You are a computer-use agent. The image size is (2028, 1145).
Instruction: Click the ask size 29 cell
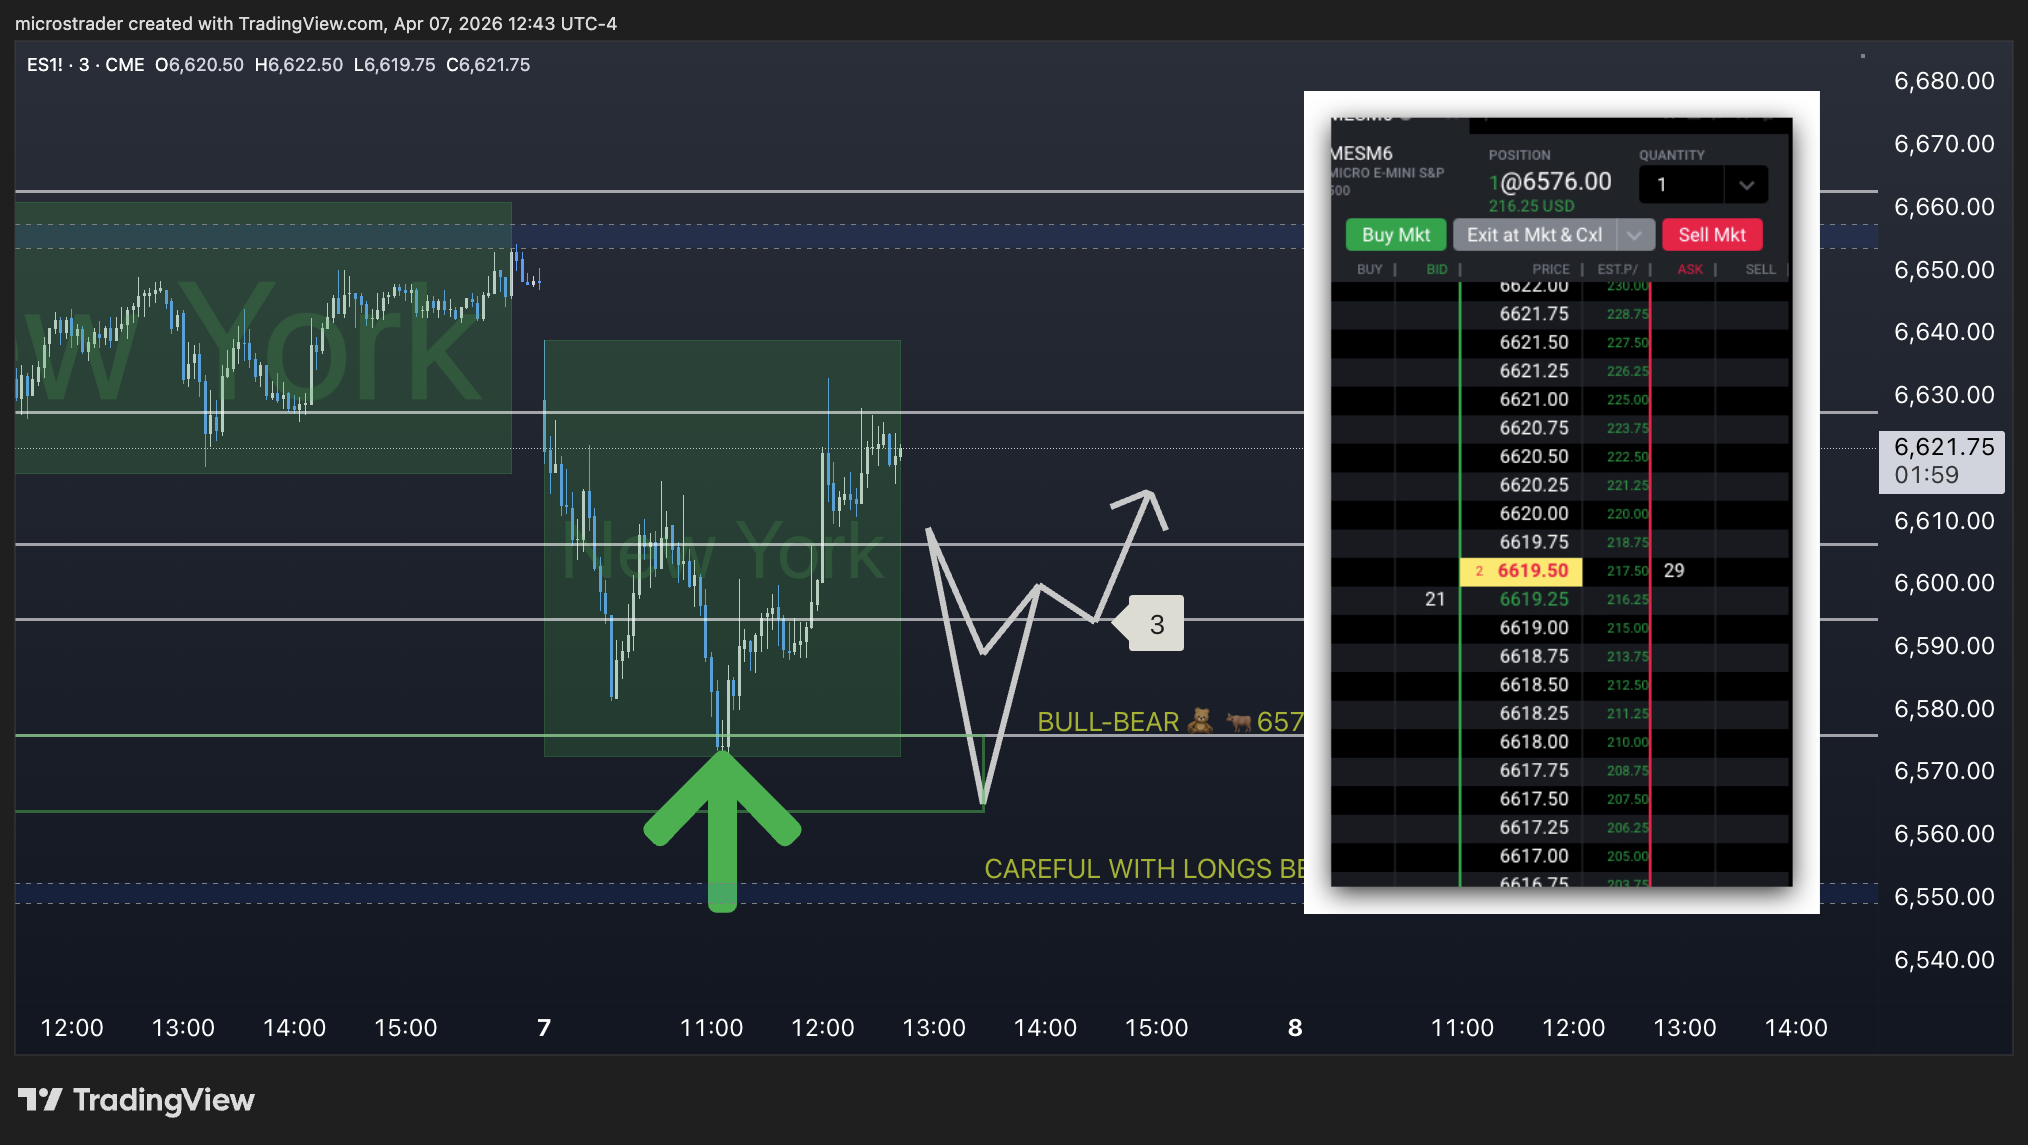coord(1674,571)
